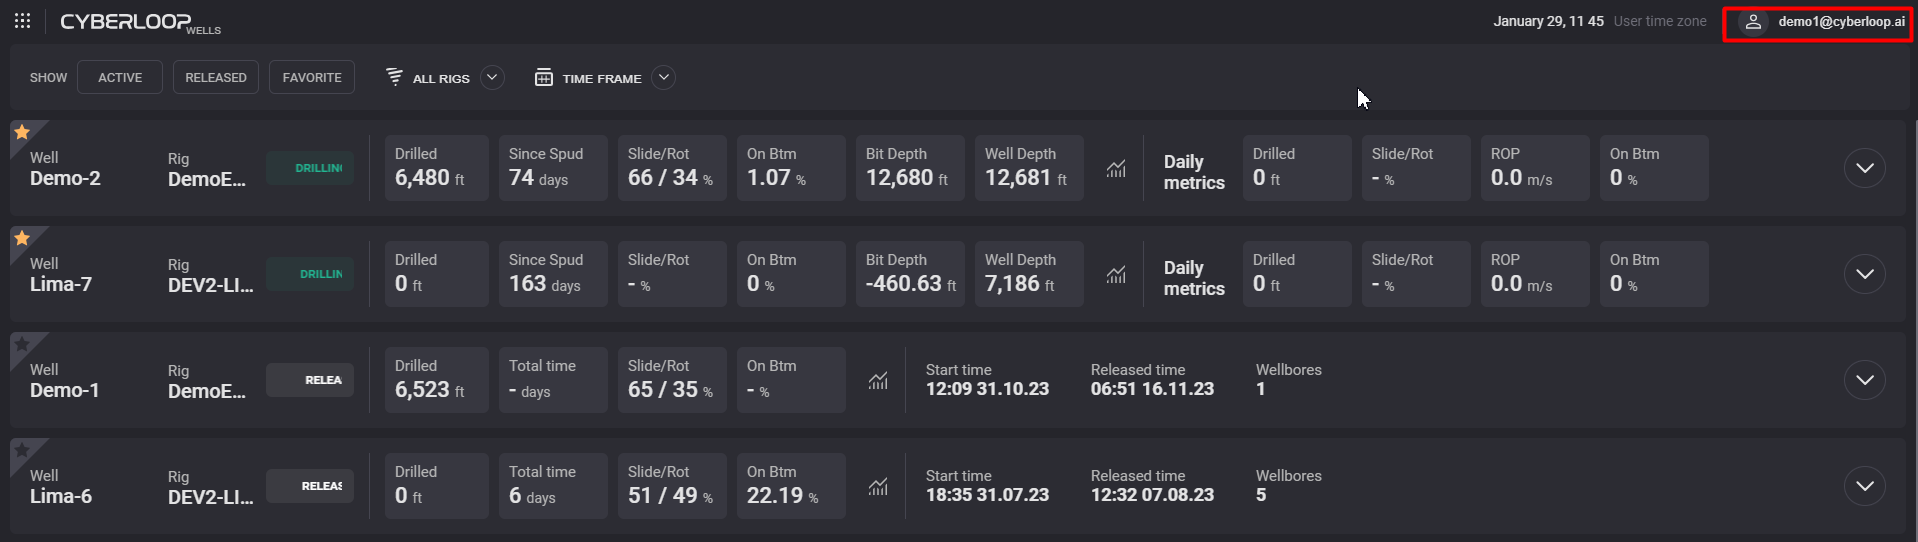Screen dimensions: 1918x542
Task: Click the user account icon for demo1@cyberloop.ai
Action: click(1752, 22)
